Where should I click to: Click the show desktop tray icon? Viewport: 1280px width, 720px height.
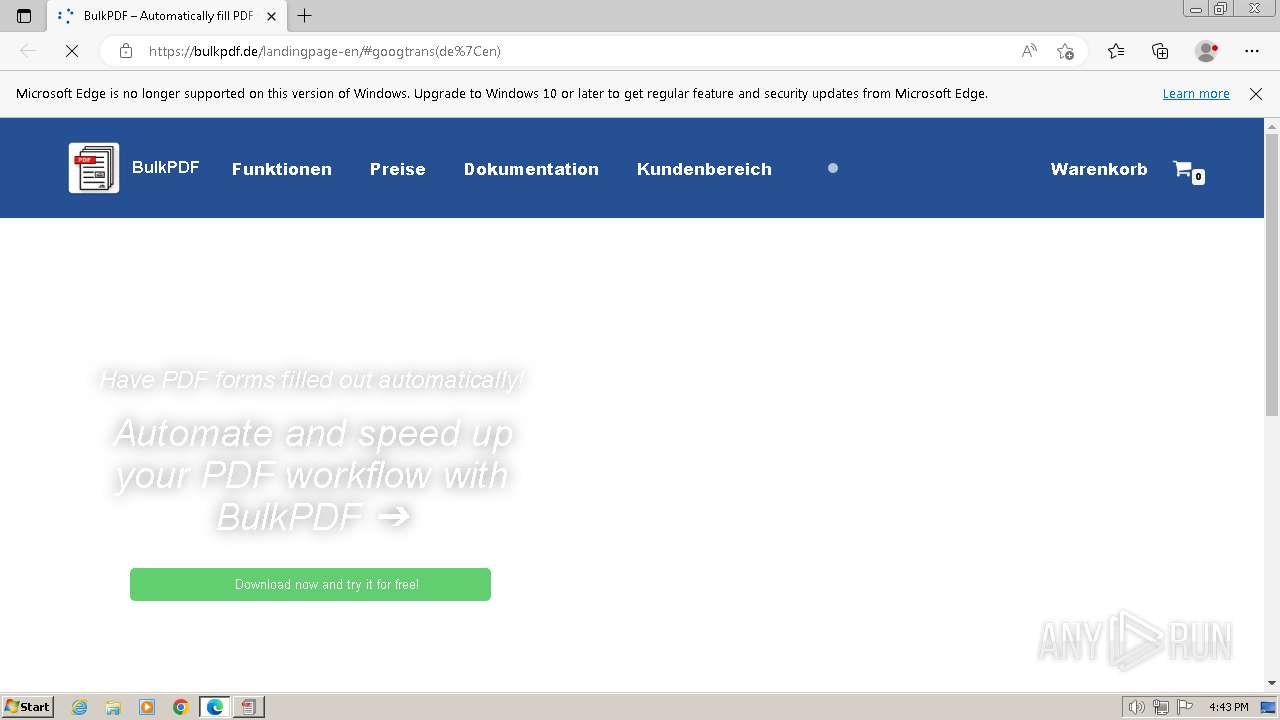click(1269, 707)
